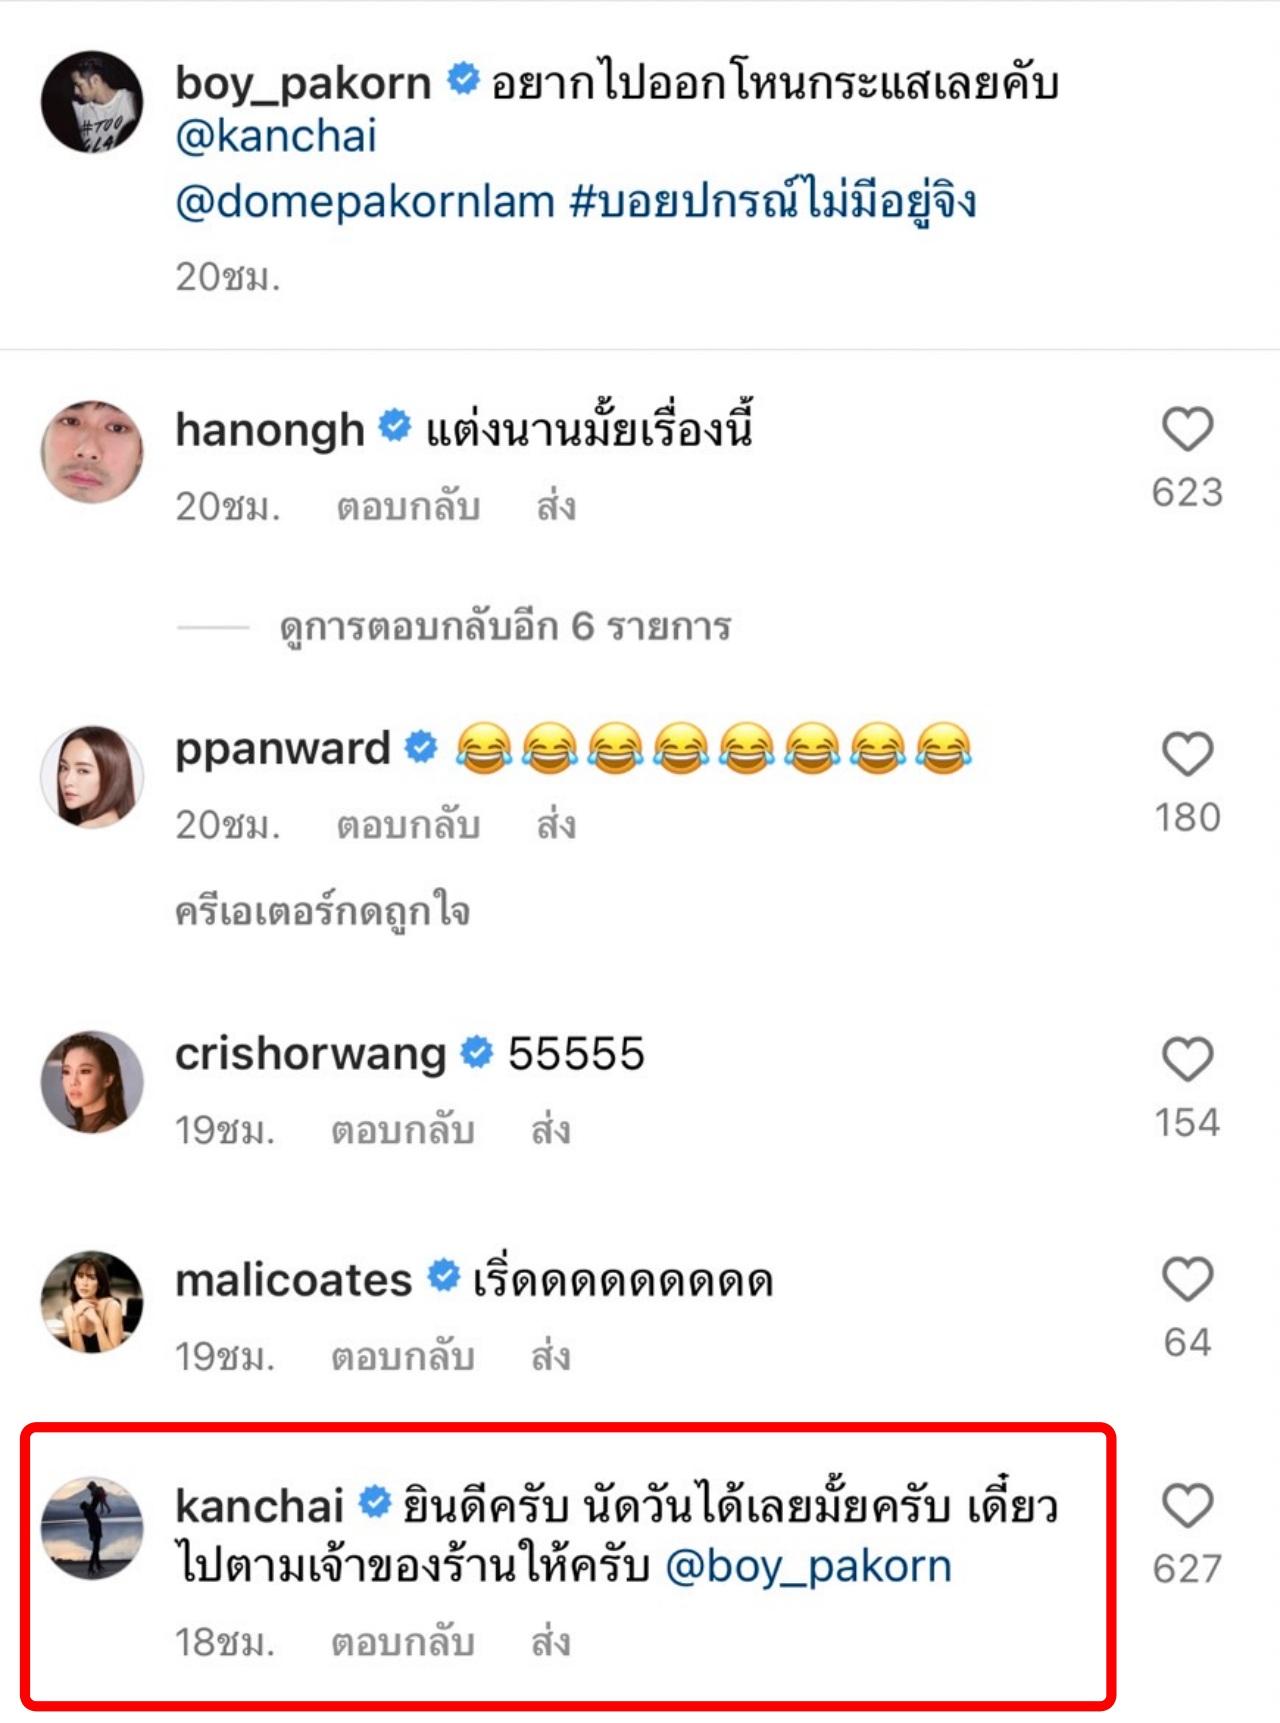Like ppanward's laughing emoji comment
This screenshot has height=1723, width=1280.
pos(1187,754)
